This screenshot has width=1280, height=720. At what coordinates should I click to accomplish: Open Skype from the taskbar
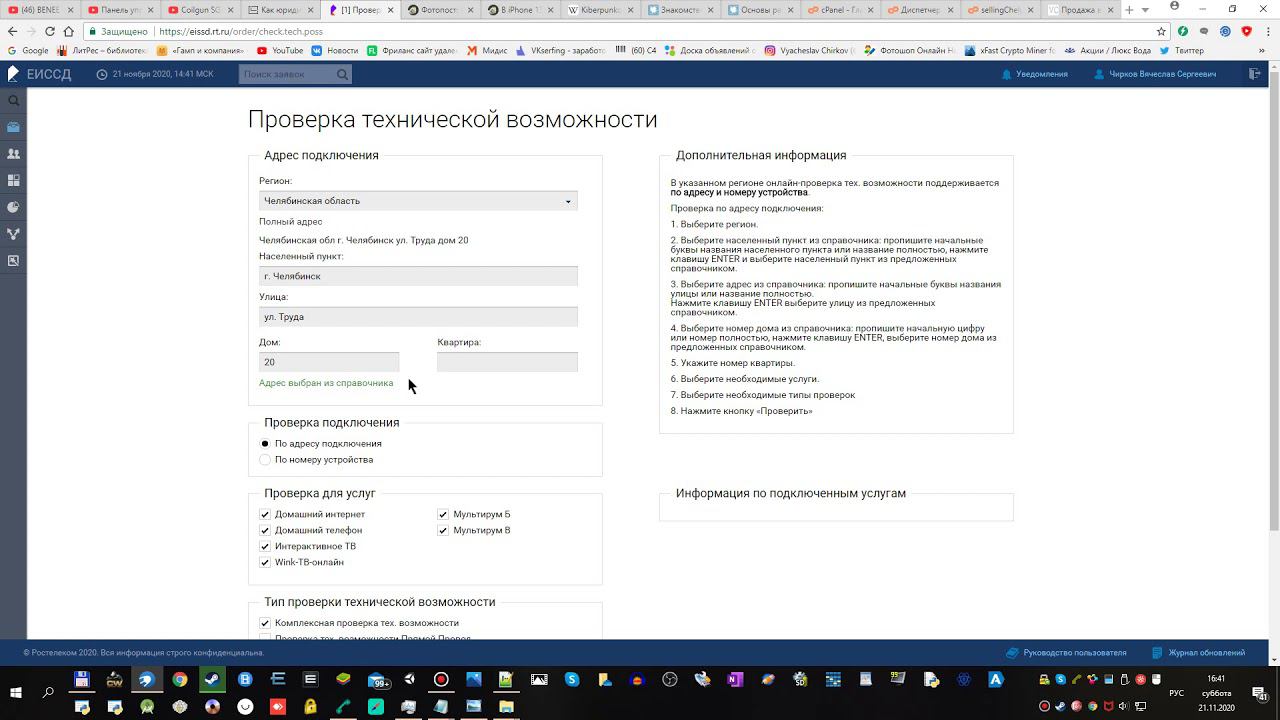(x=572, y=679)
